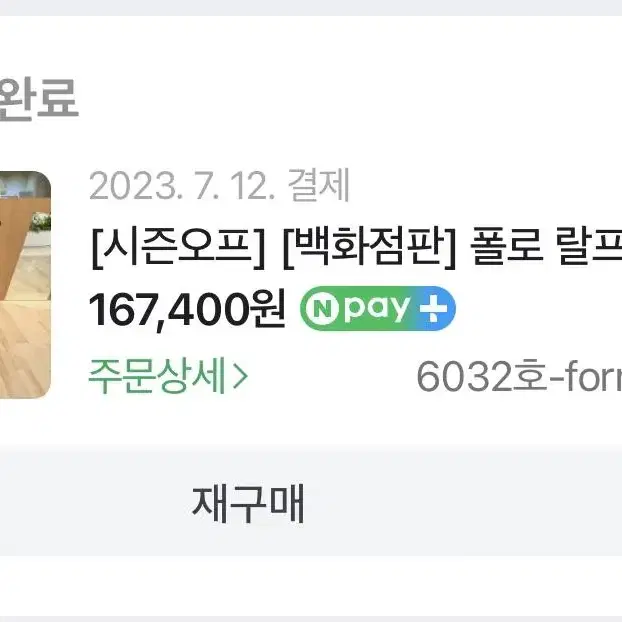Click the 재구매 repurchase button

tap(248, 504)
